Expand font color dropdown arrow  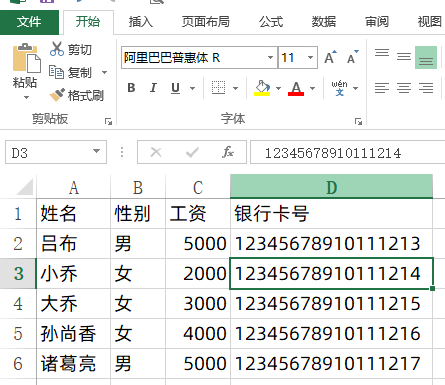[312, 88]
